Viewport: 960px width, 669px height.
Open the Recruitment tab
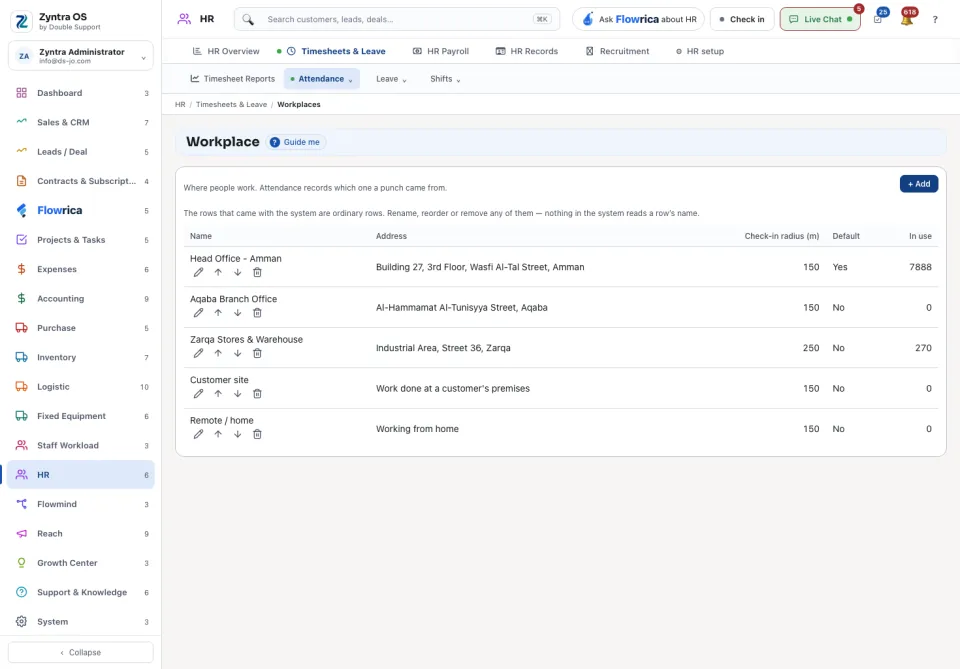tap(617, 51)
